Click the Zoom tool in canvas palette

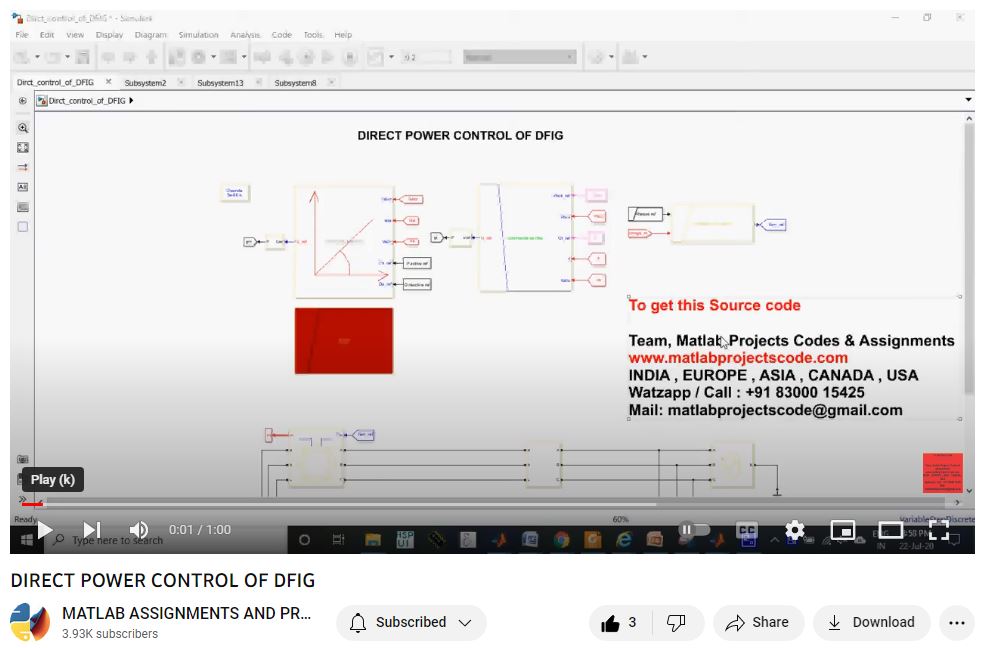pos(23,127)
